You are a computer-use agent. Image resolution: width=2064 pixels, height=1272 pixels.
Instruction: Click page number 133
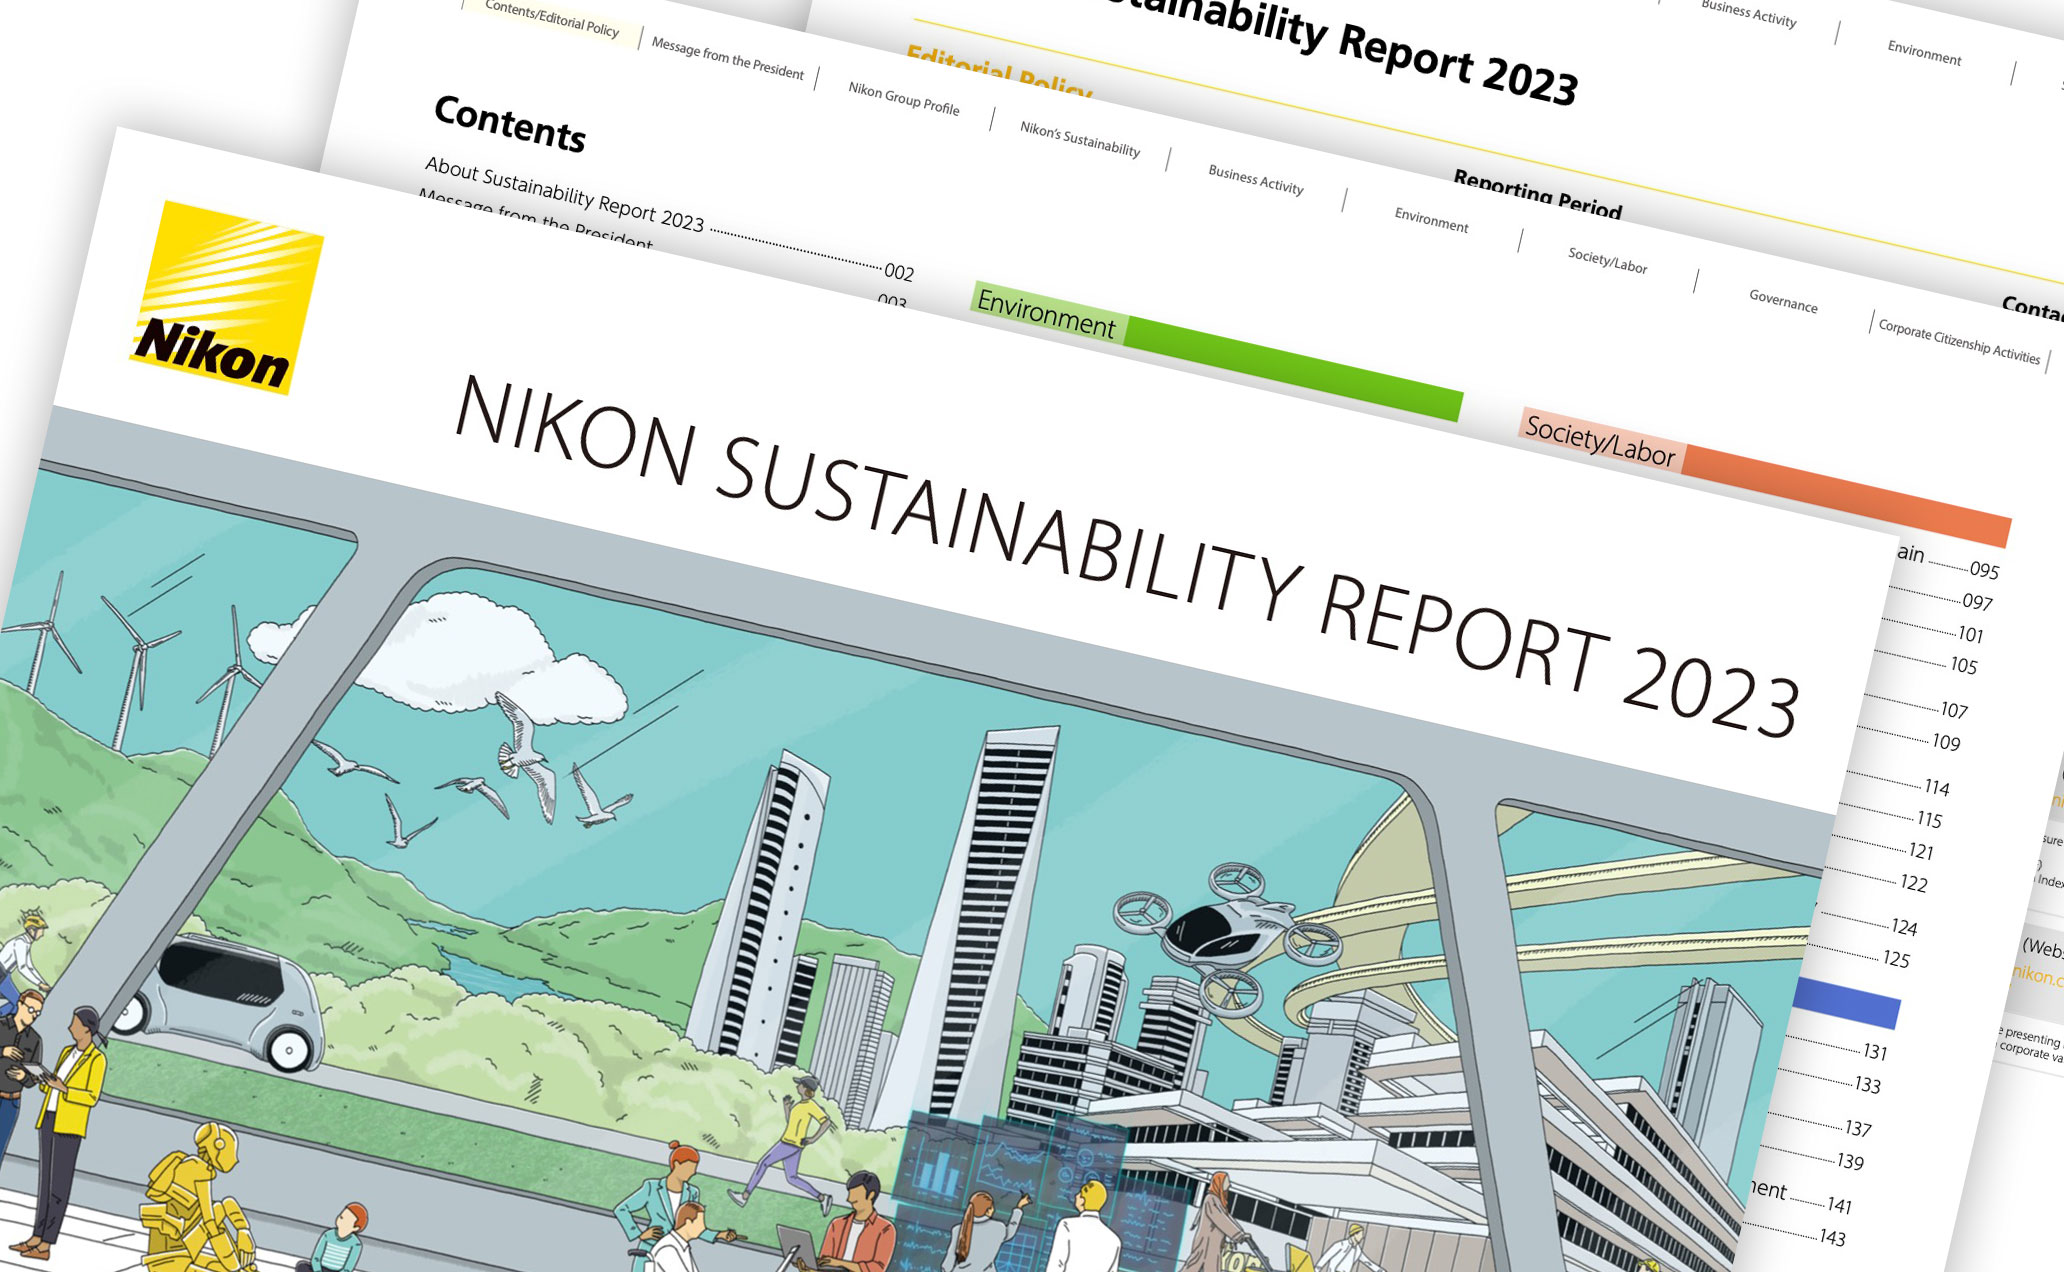[x=1867, y=1084]
